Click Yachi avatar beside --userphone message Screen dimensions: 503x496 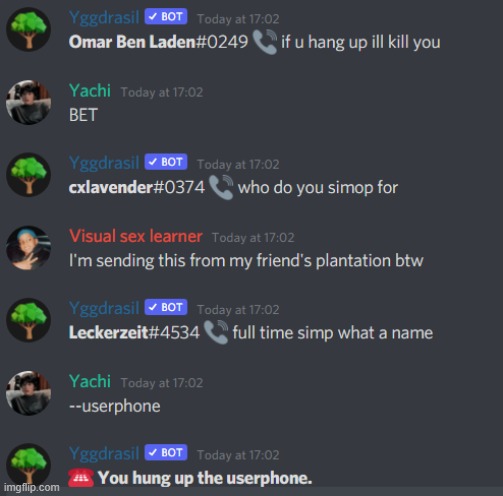tap(29, 393)
